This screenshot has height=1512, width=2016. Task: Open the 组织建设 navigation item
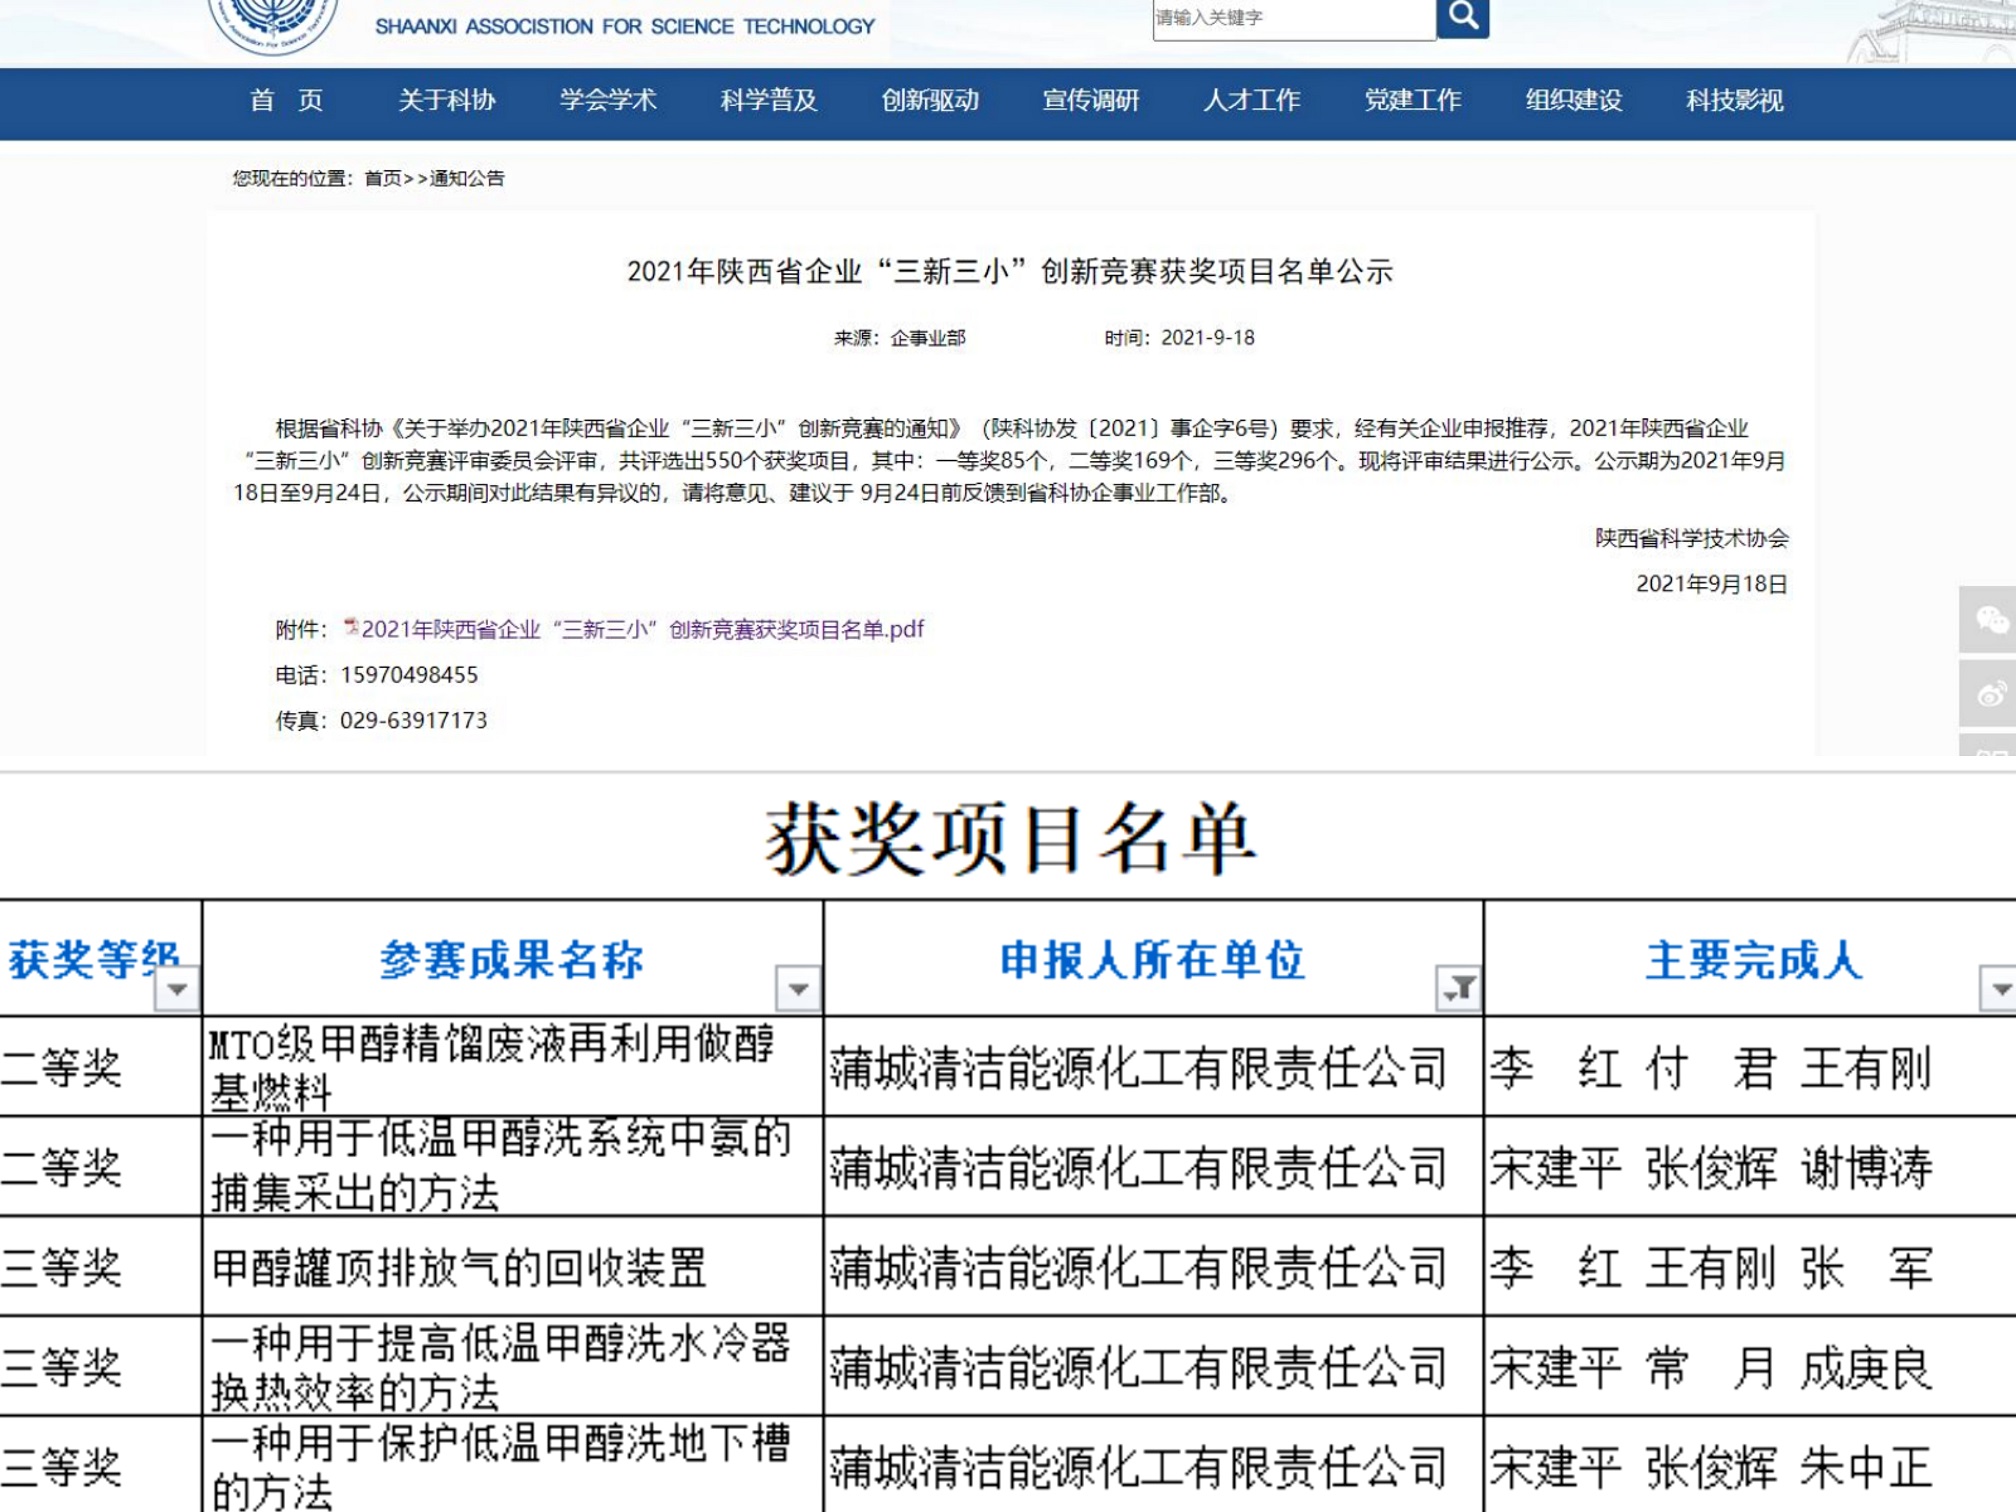tap(1574, 100)
